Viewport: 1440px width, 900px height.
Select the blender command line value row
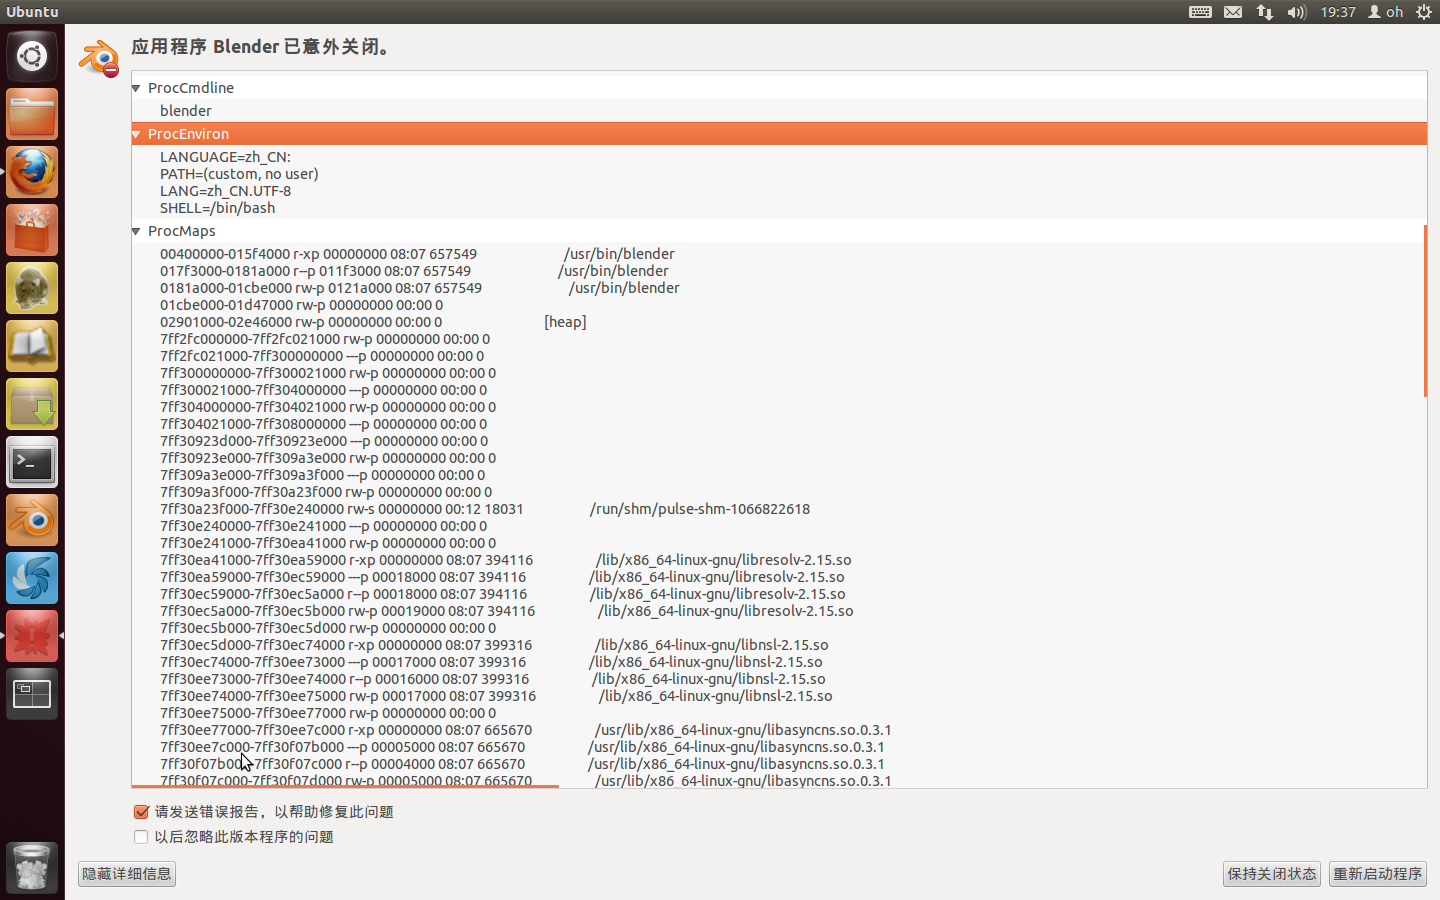pyautogui.click(x=779, y=111)
